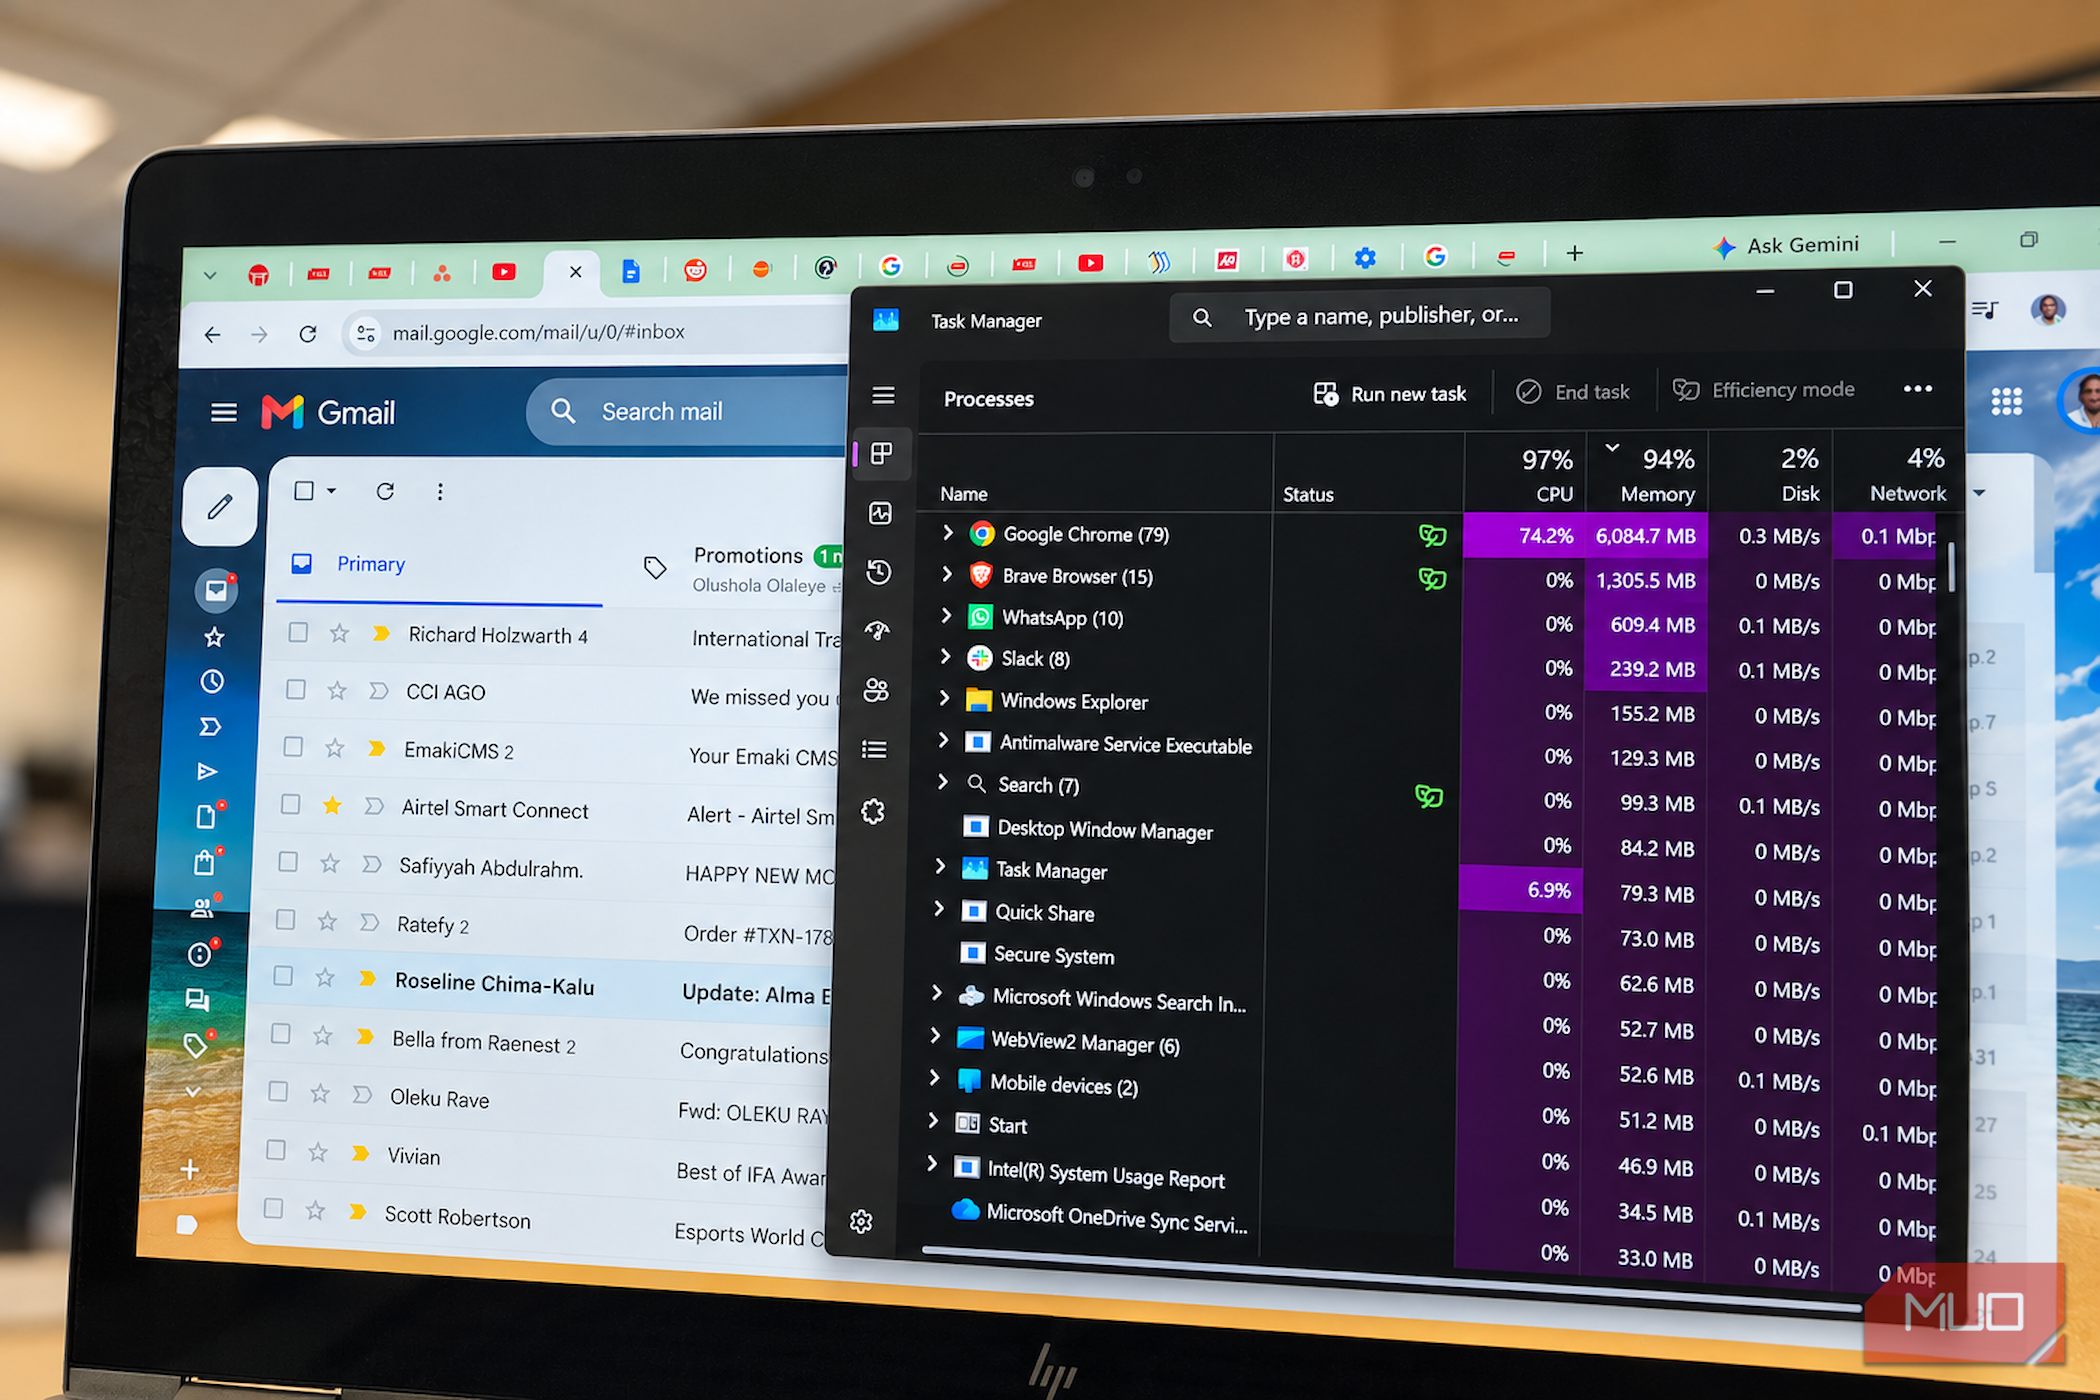Click Task Manager more options ellipsis

tap(1917, 389)
